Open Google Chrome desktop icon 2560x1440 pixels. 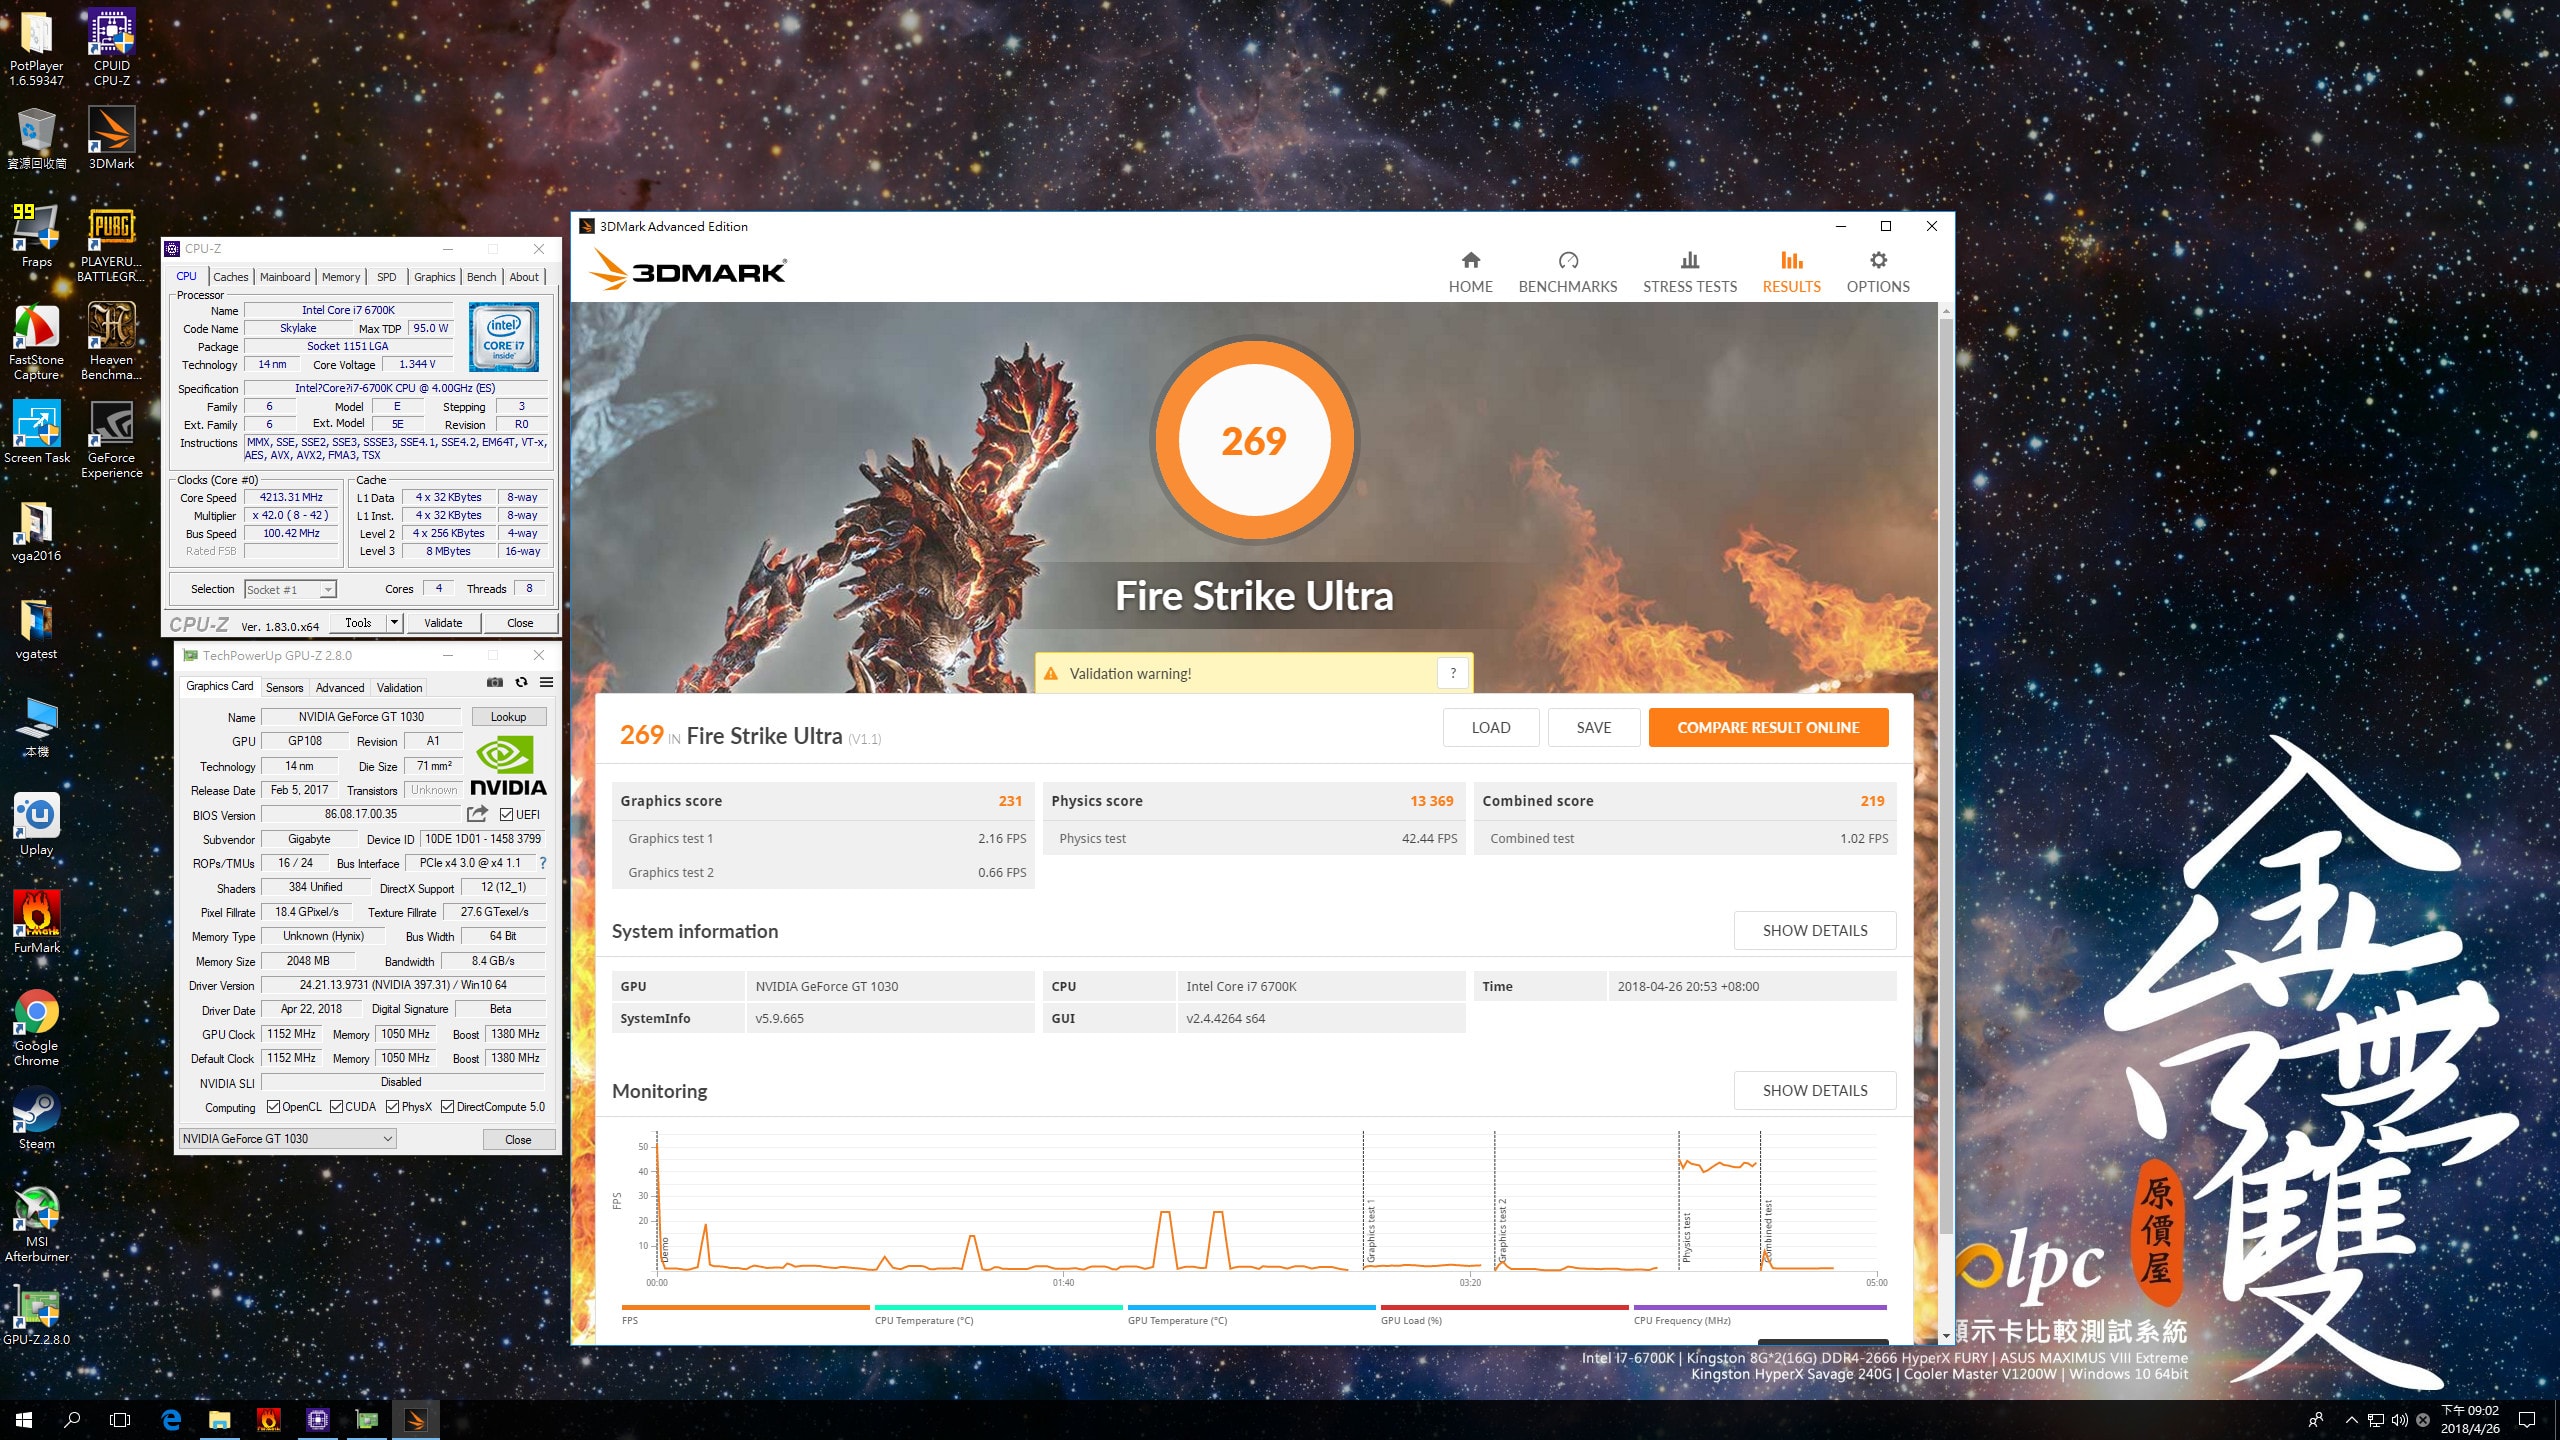(37, 1028)
